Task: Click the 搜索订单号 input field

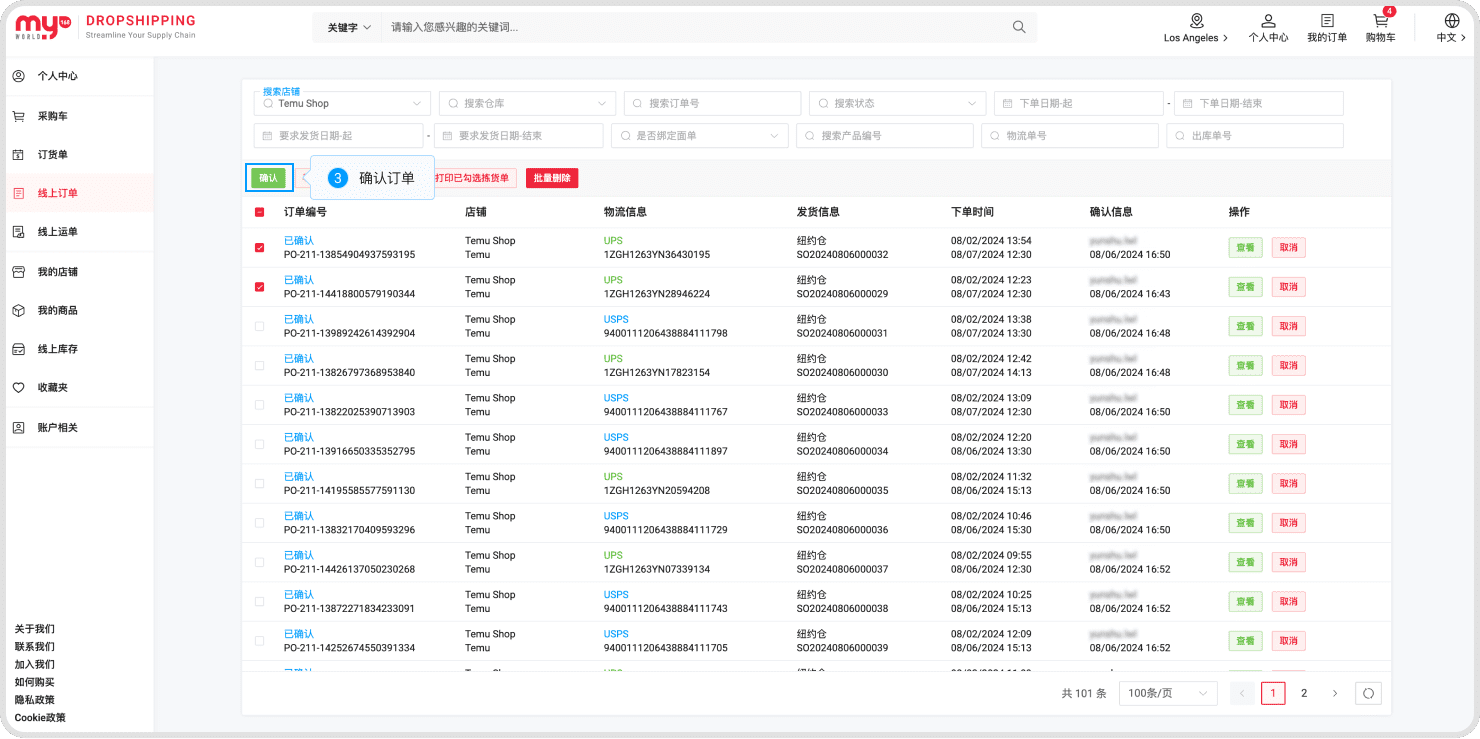Action: tap(712, 104)
